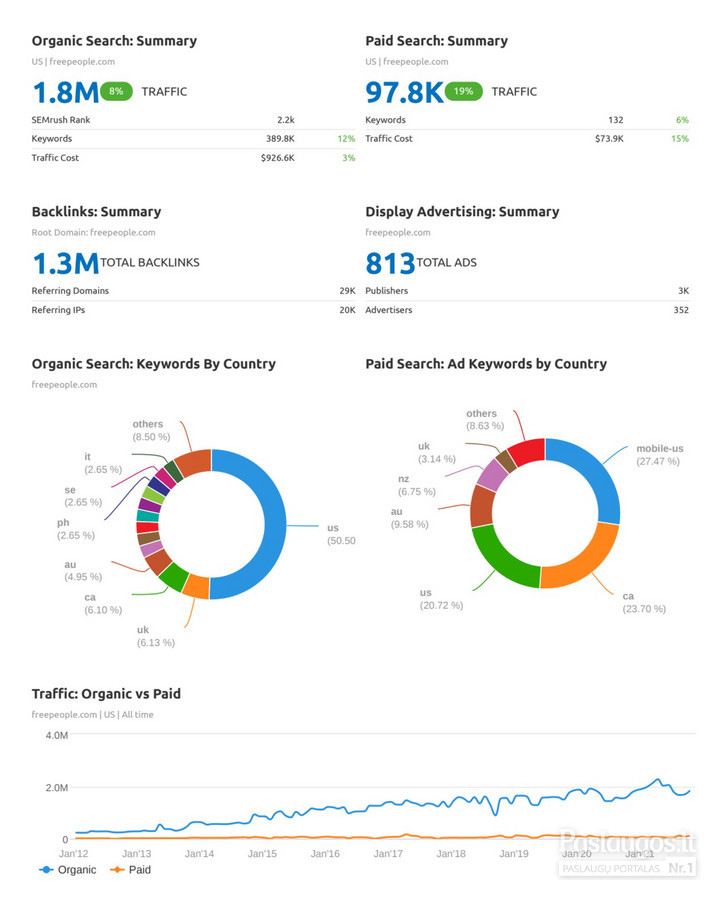Click the $926.6K traffic cost value

[x=278, y=158]
